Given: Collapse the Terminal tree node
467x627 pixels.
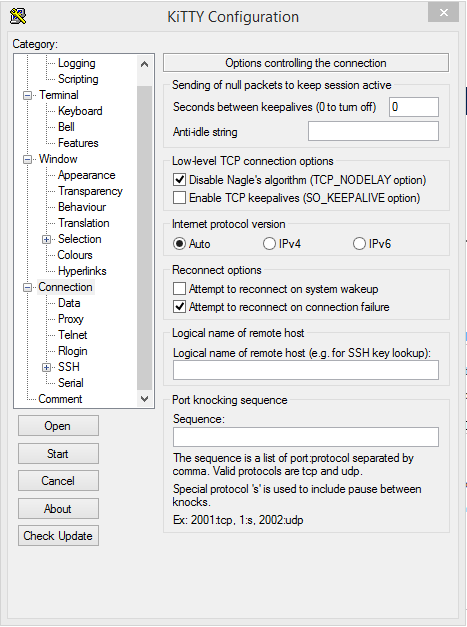Looking at the screenshot, I should 27,96.
